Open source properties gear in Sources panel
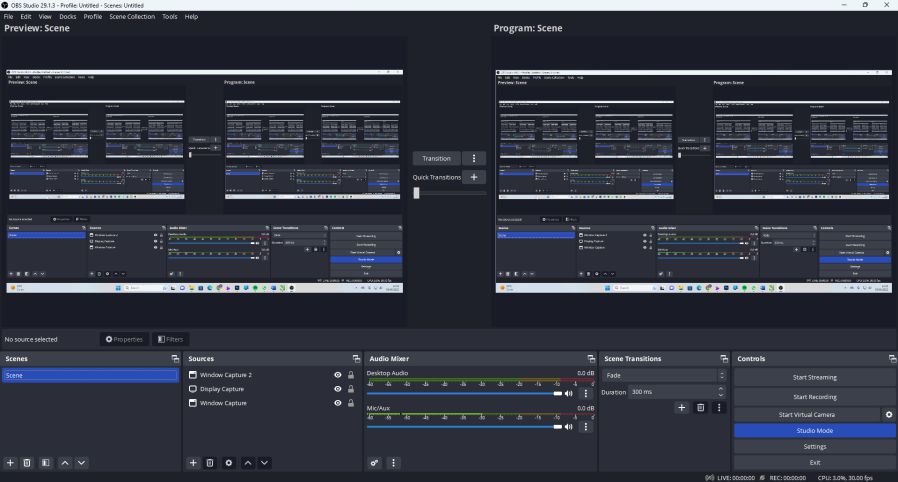Image resolution: width=898 pixels, height=482 pixels. click(229, 463)
